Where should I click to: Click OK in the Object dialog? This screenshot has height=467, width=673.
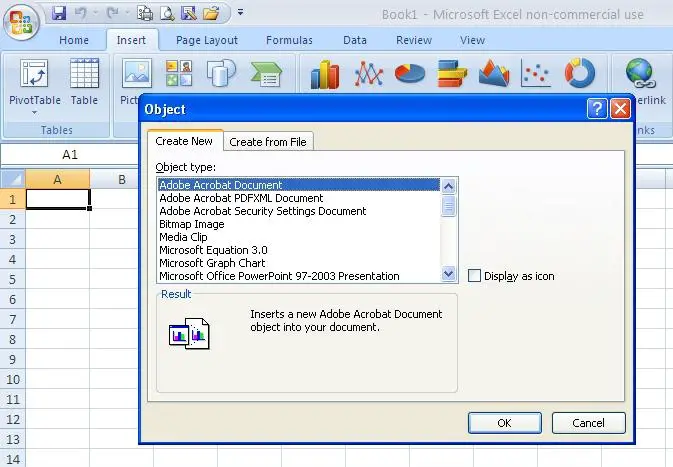click(504, 423)
